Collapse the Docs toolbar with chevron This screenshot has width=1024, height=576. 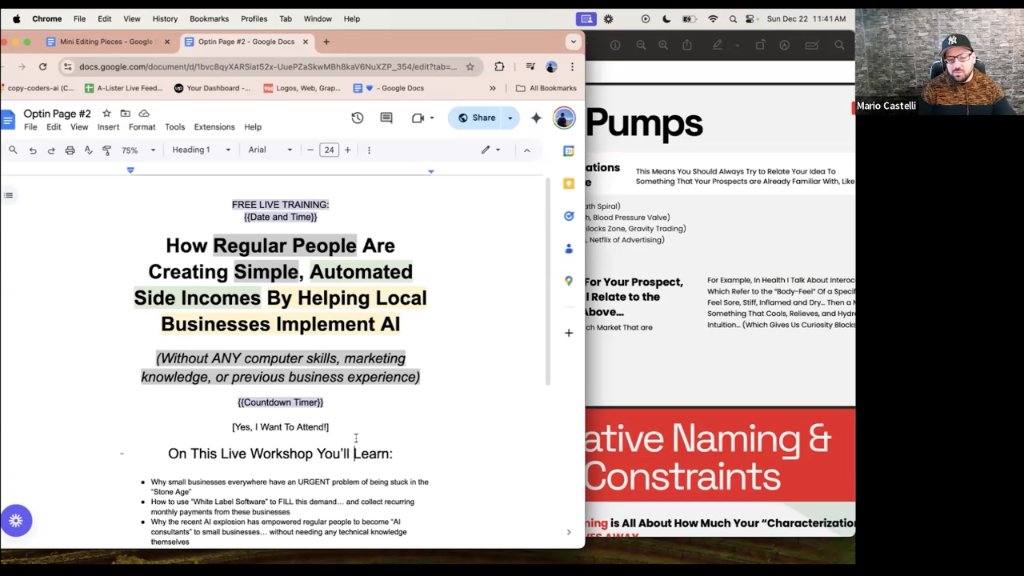[x=527, y=150]
